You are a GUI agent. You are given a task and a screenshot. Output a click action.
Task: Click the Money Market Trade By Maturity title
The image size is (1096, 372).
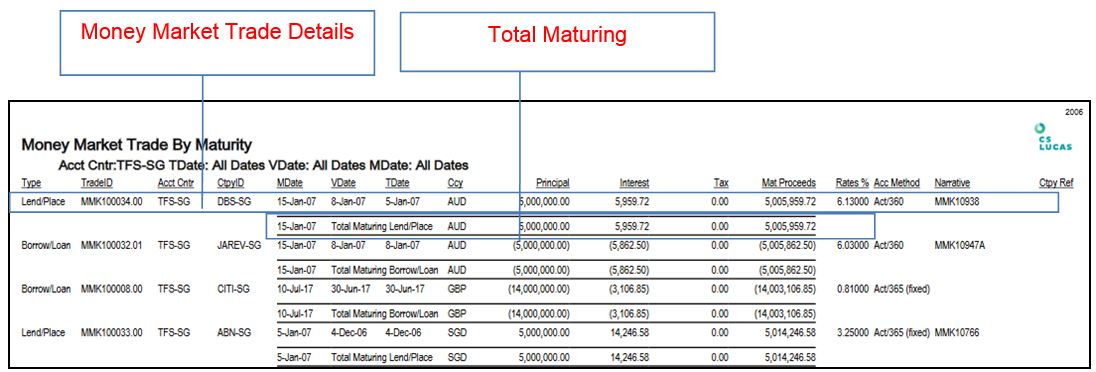[x=137, y=145]
